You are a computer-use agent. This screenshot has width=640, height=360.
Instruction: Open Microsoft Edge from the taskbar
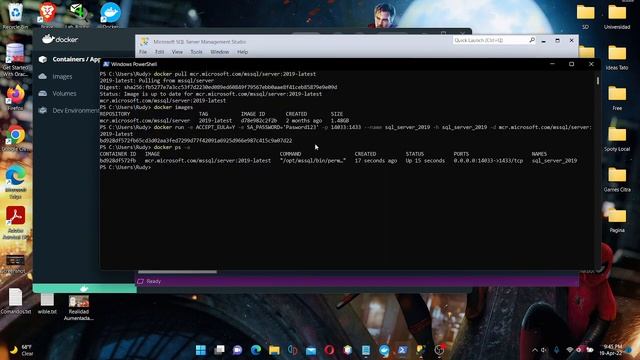coord(256,350)
